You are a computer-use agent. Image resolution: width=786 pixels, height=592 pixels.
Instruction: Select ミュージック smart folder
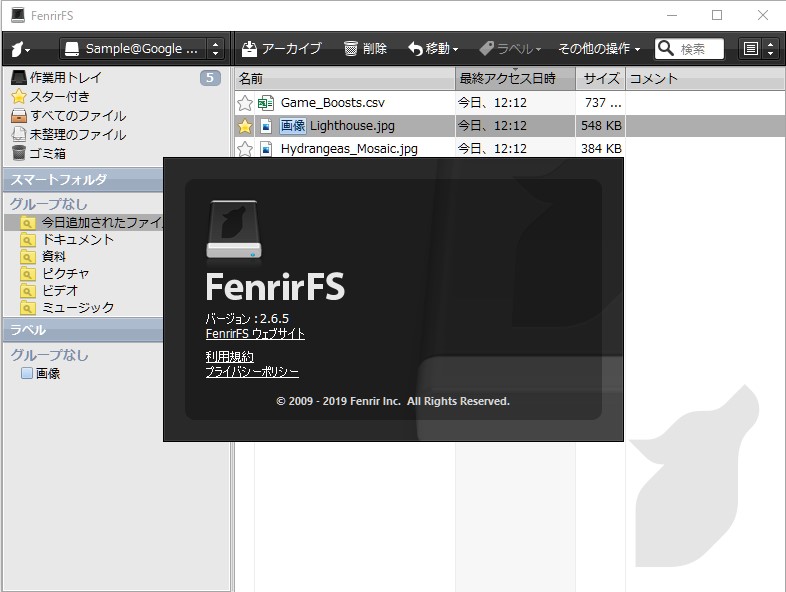point(67,308)
